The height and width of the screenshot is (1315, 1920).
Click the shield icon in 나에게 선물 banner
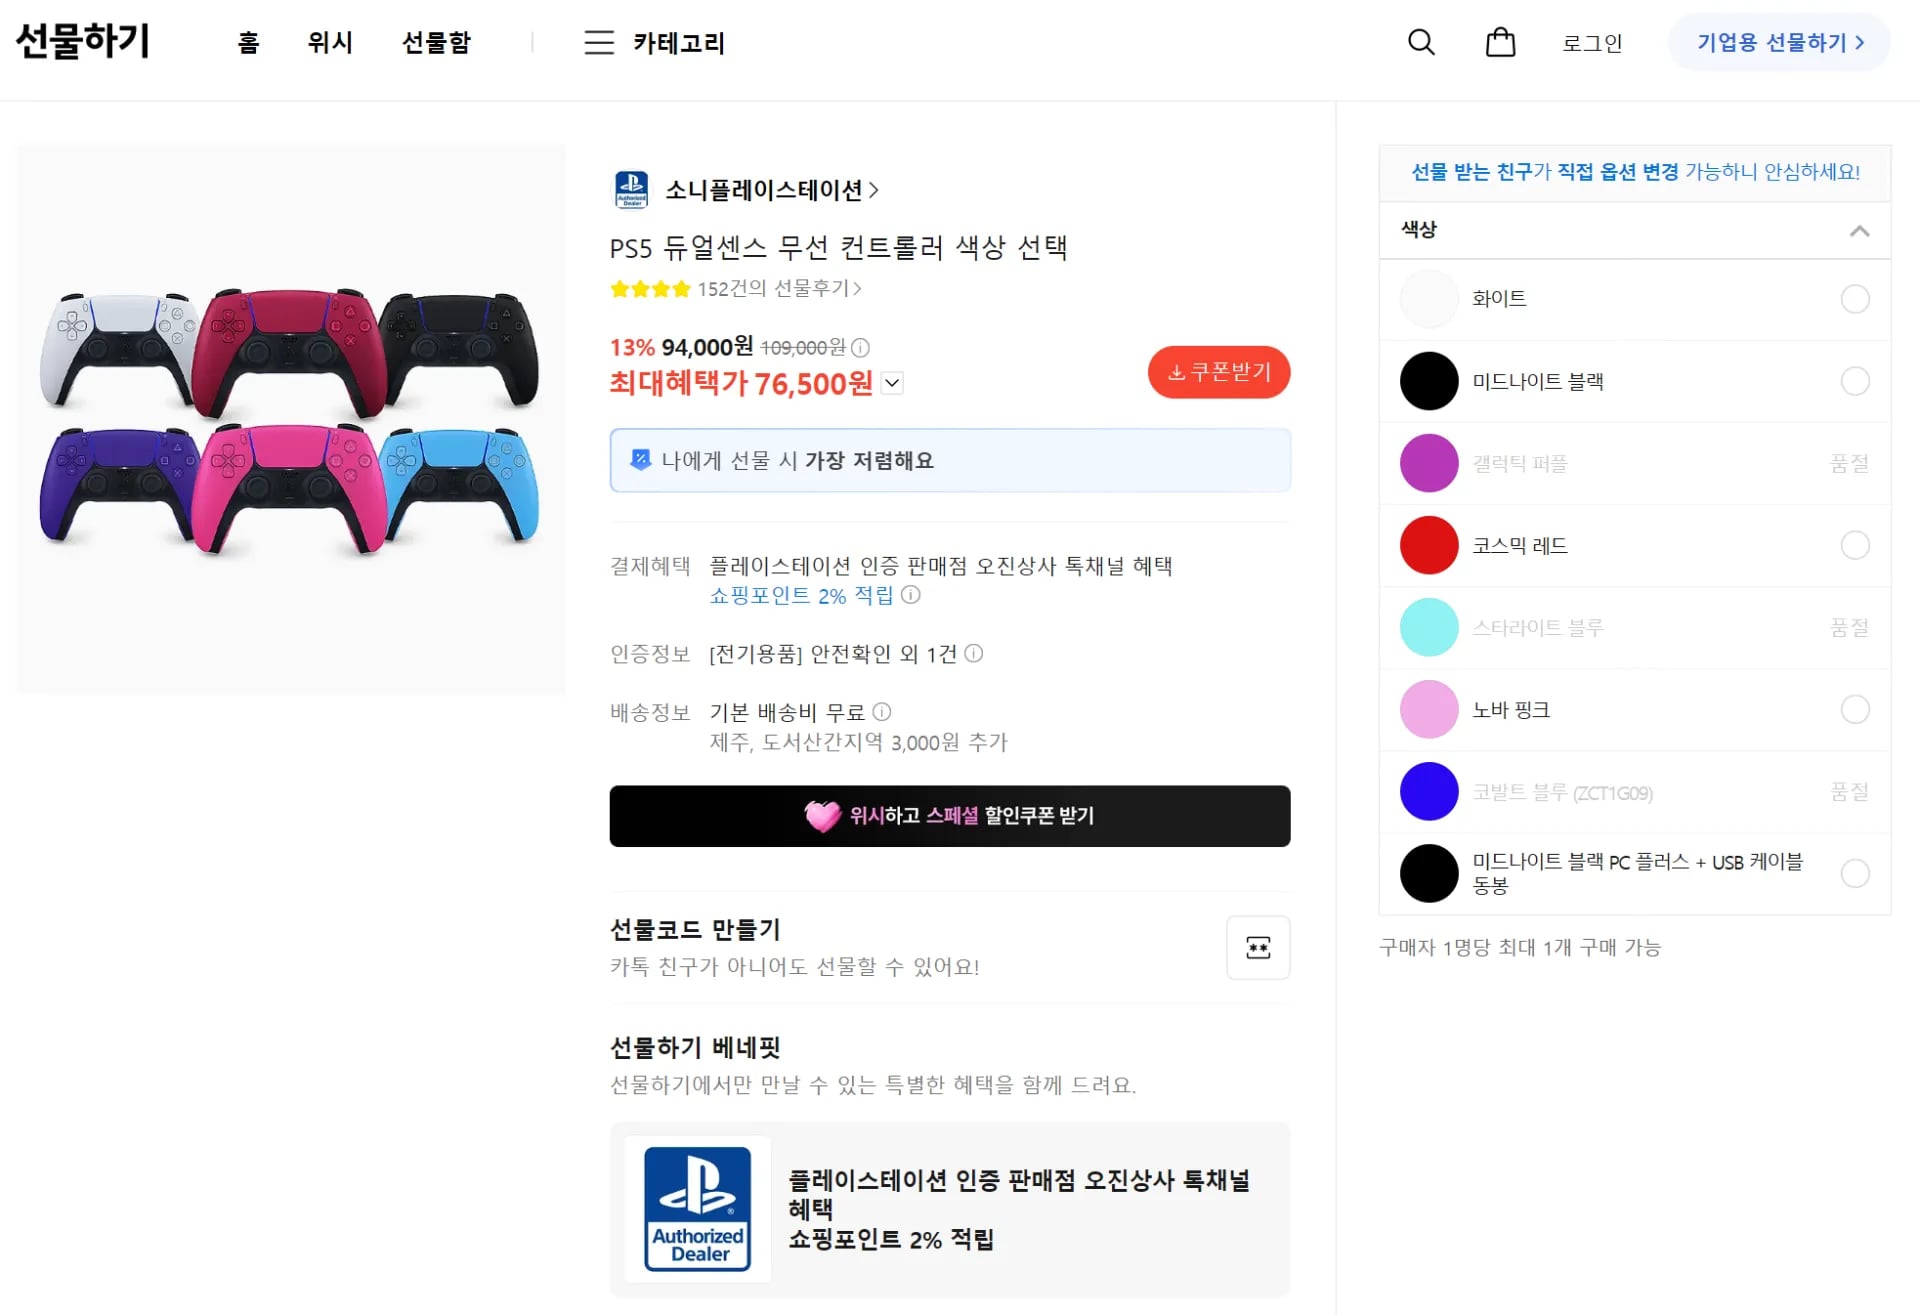coord(640,460)
